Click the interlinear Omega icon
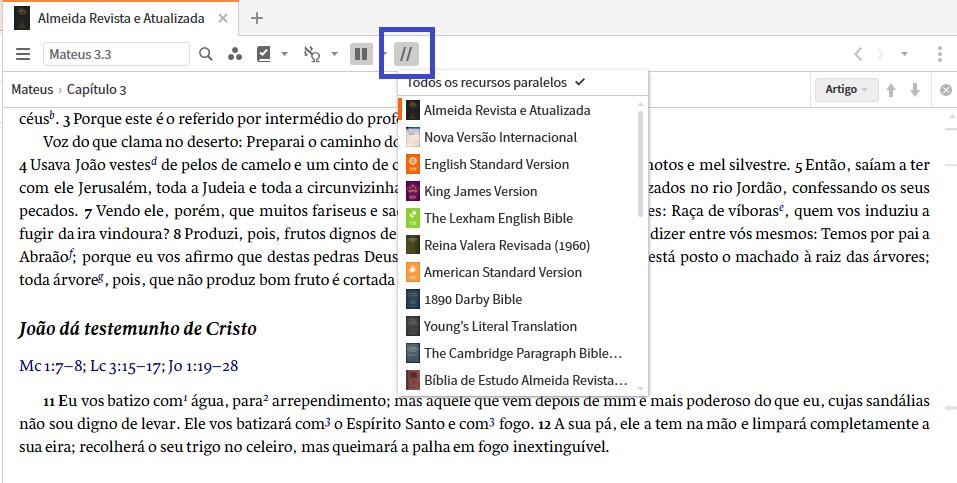The image size is (957, 483). coord(312,54)
